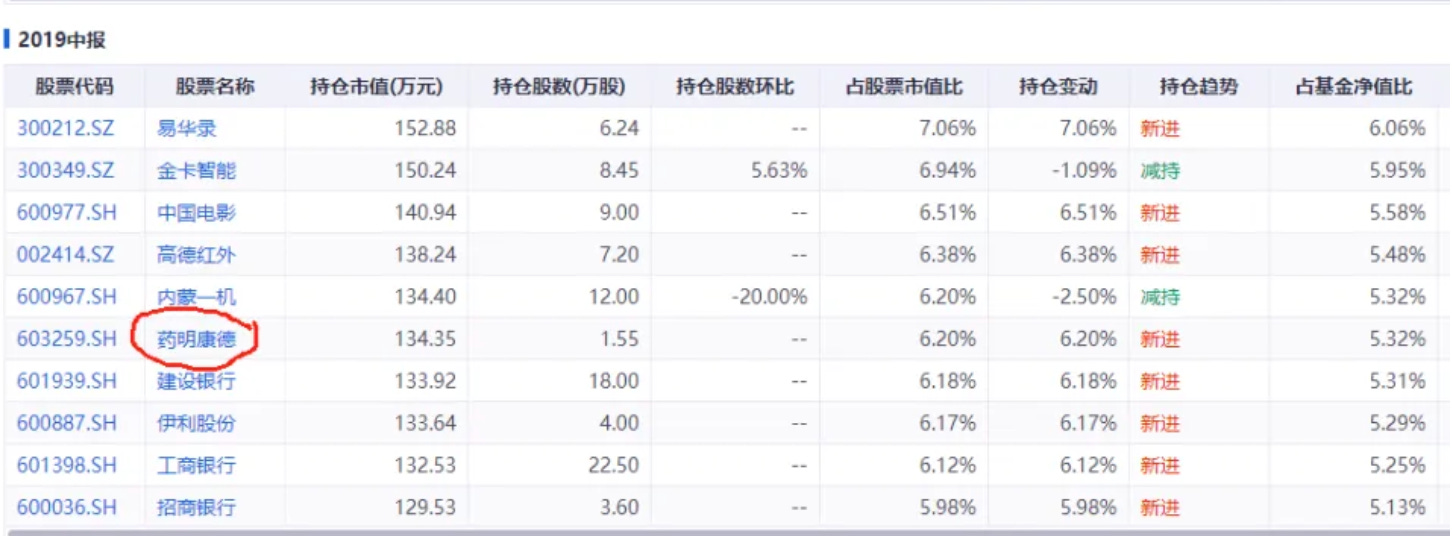Sort by 股票代码 column header

coord(75,86)
